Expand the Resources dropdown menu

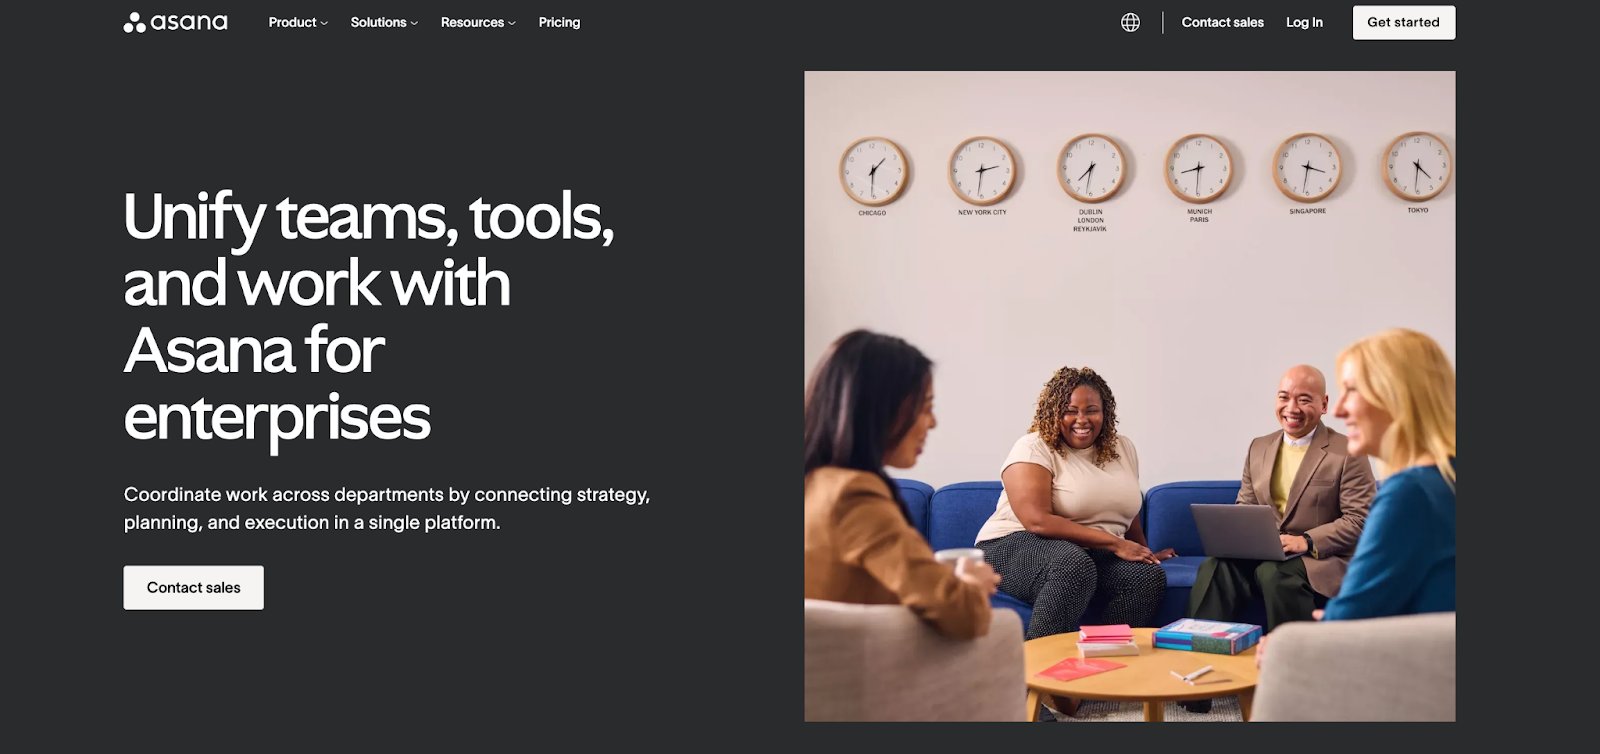(478, 22)
